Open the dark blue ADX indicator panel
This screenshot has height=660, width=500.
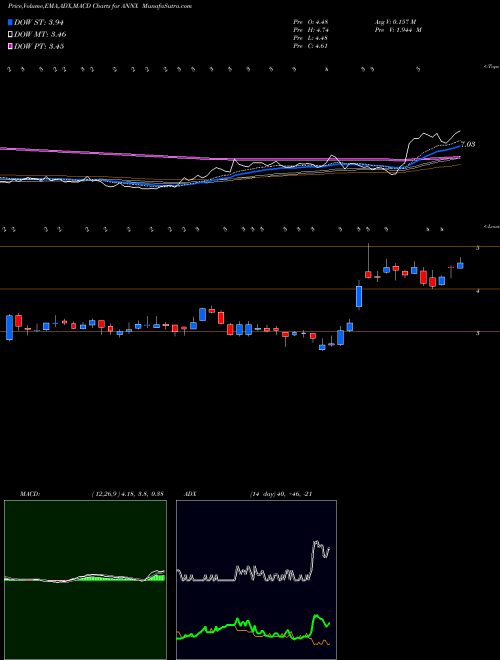[x=256, y=580]
